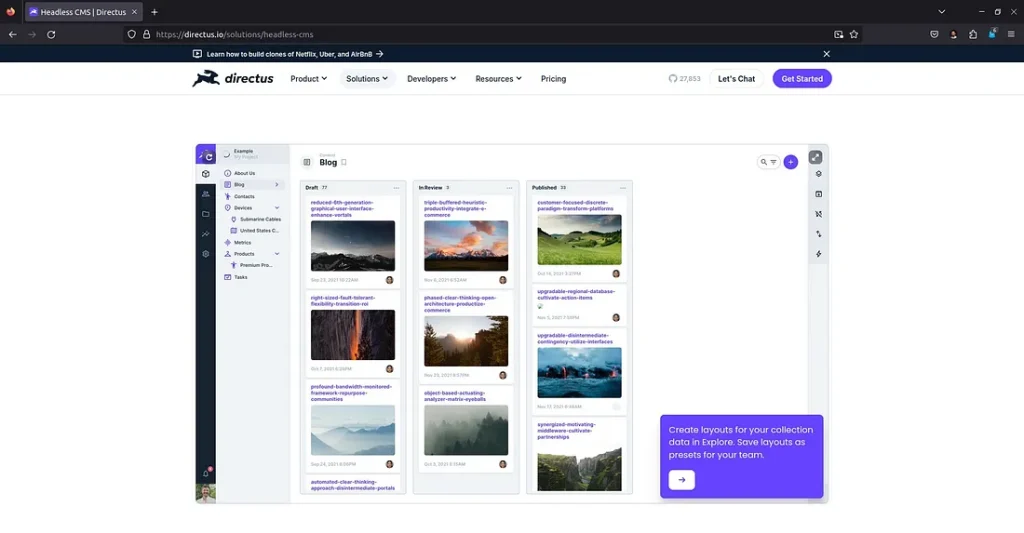The width and height of the screenshot is (1024, 533).
Task: Open the Developers dropdown menu
Action: pos(431,79)
